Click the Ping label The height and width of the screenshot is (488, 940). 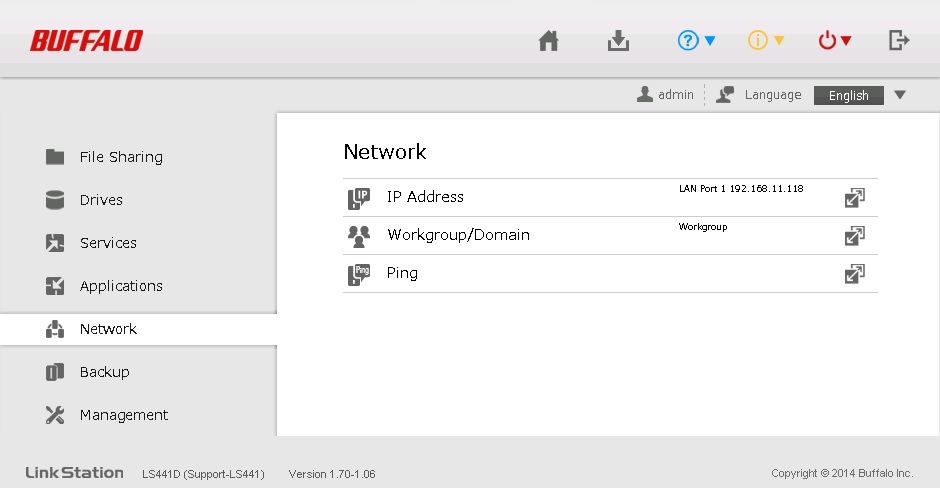[402, 273]
